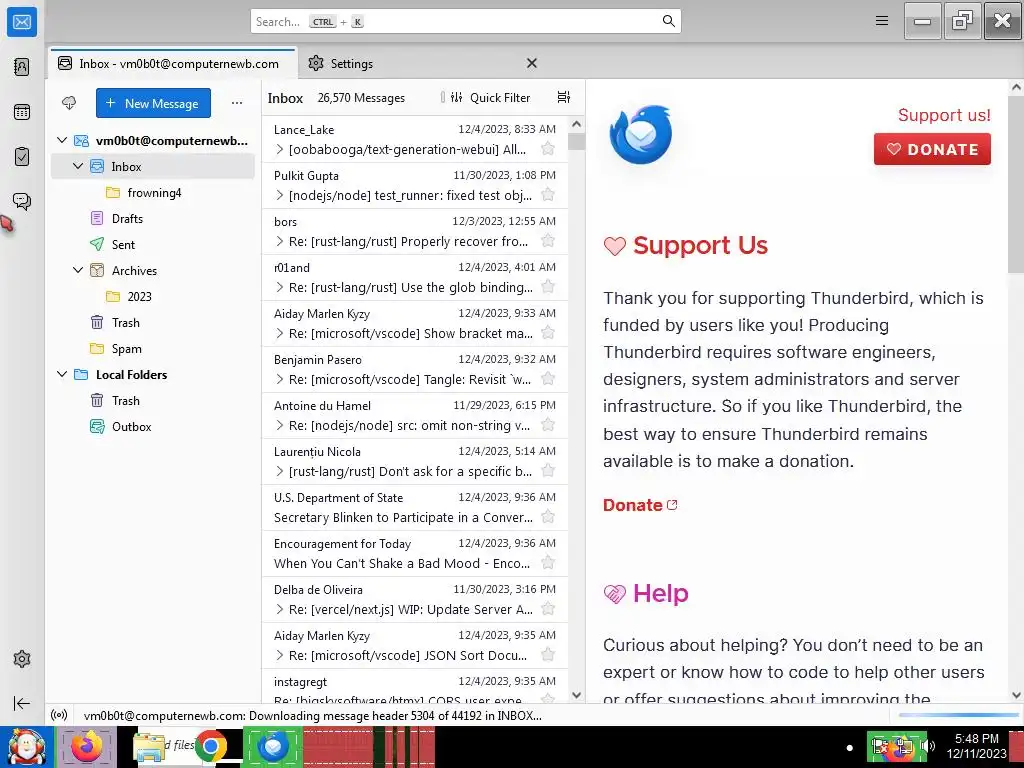1024x768 pixels.
Task: Open the Address Book space
Action: click(22, 67)
